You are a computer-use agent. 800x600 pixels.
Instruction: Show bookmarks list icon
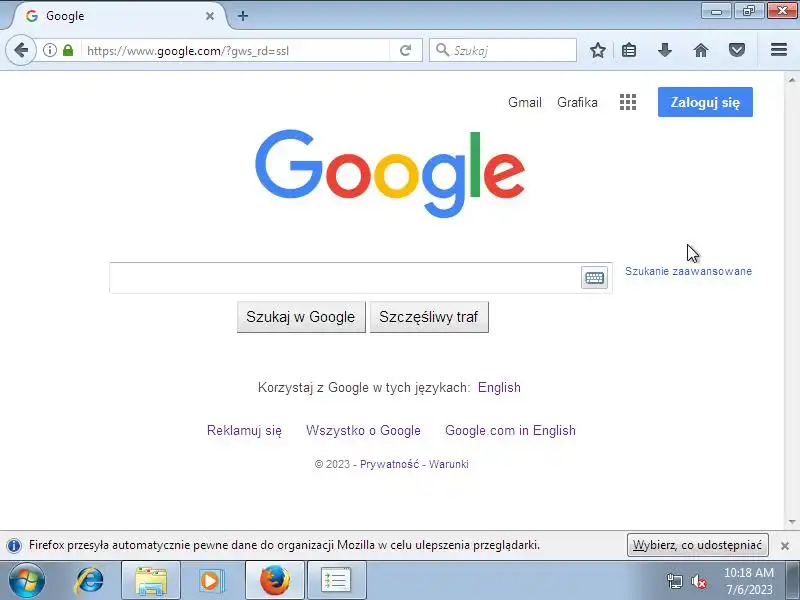tap(629, 50)
